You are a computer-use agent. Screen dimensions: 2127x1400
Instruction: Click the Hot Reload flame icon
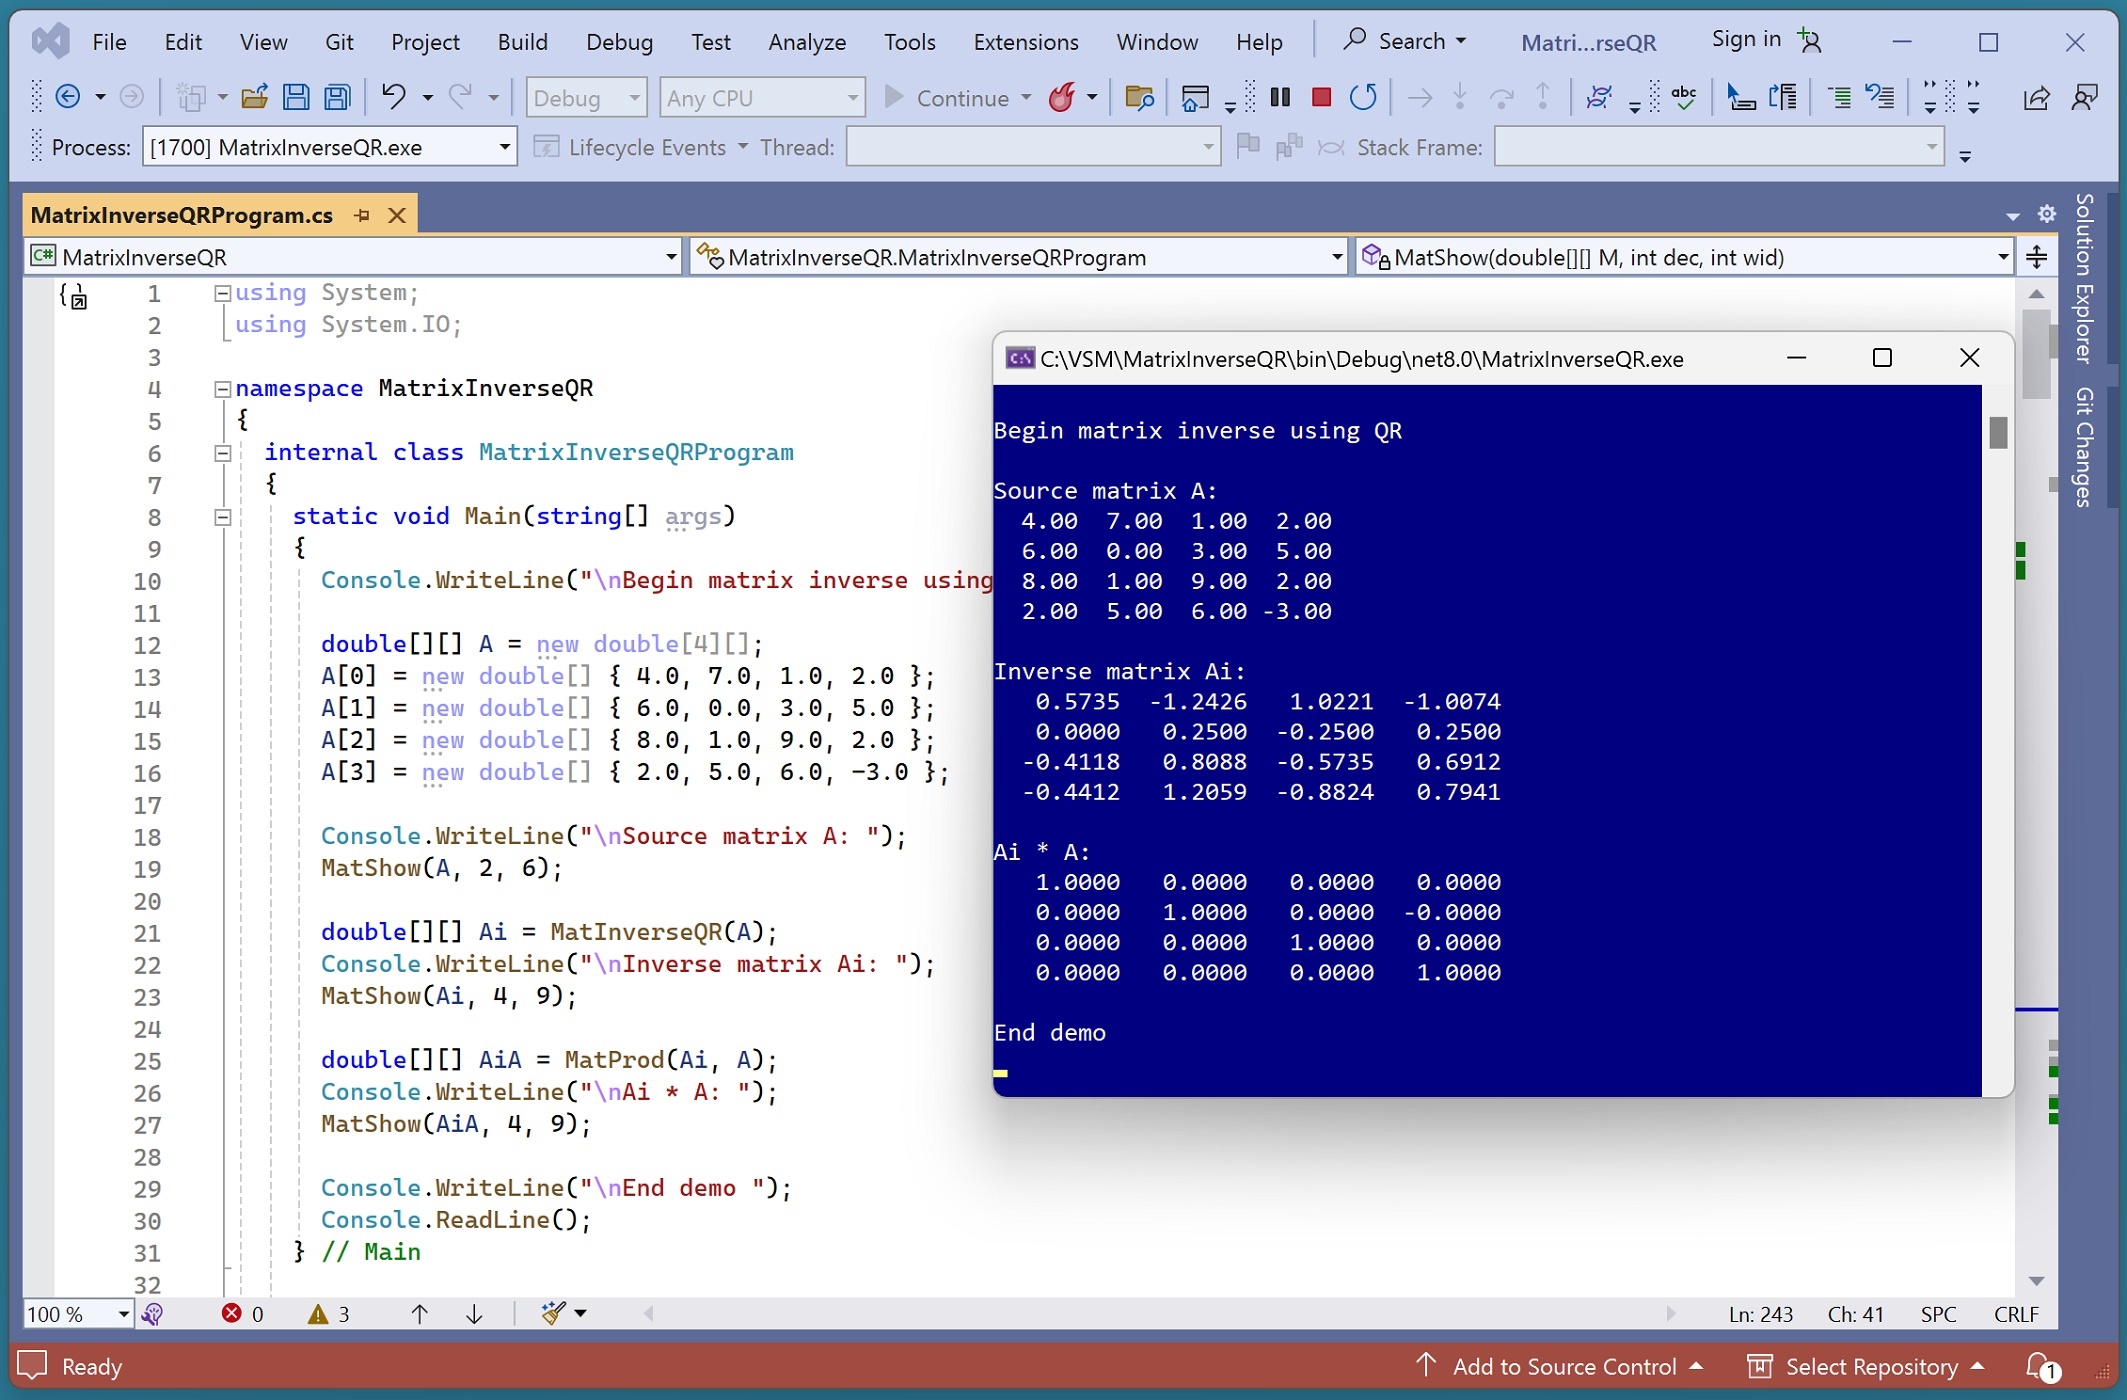click(x=1062, y=97)
